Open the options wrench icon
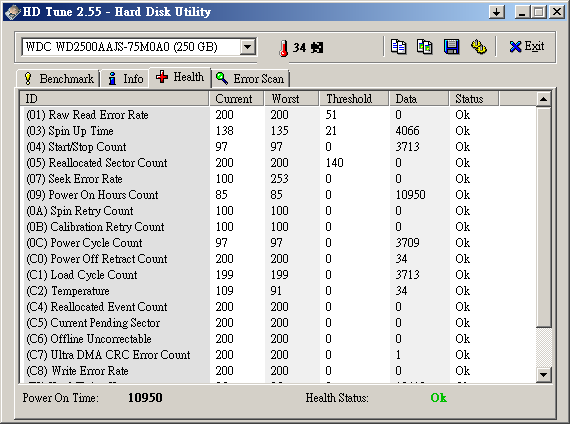Screen dimensions: 570x424 478,47
